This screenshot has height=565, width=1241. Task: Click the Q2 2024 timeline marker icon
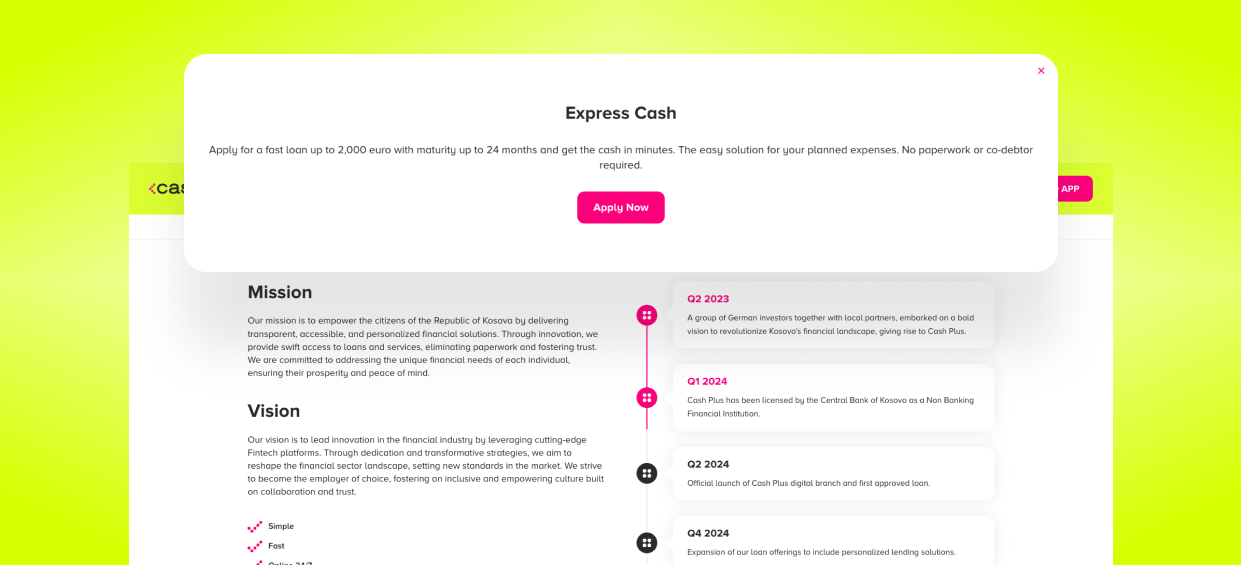coord(647,473)
